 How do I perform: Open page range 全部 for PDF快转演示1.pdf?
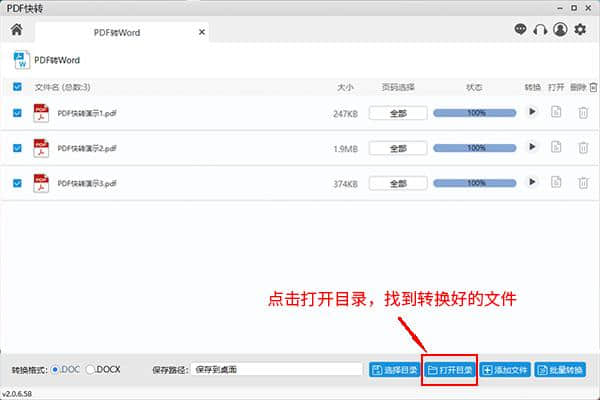click(398, 113)
